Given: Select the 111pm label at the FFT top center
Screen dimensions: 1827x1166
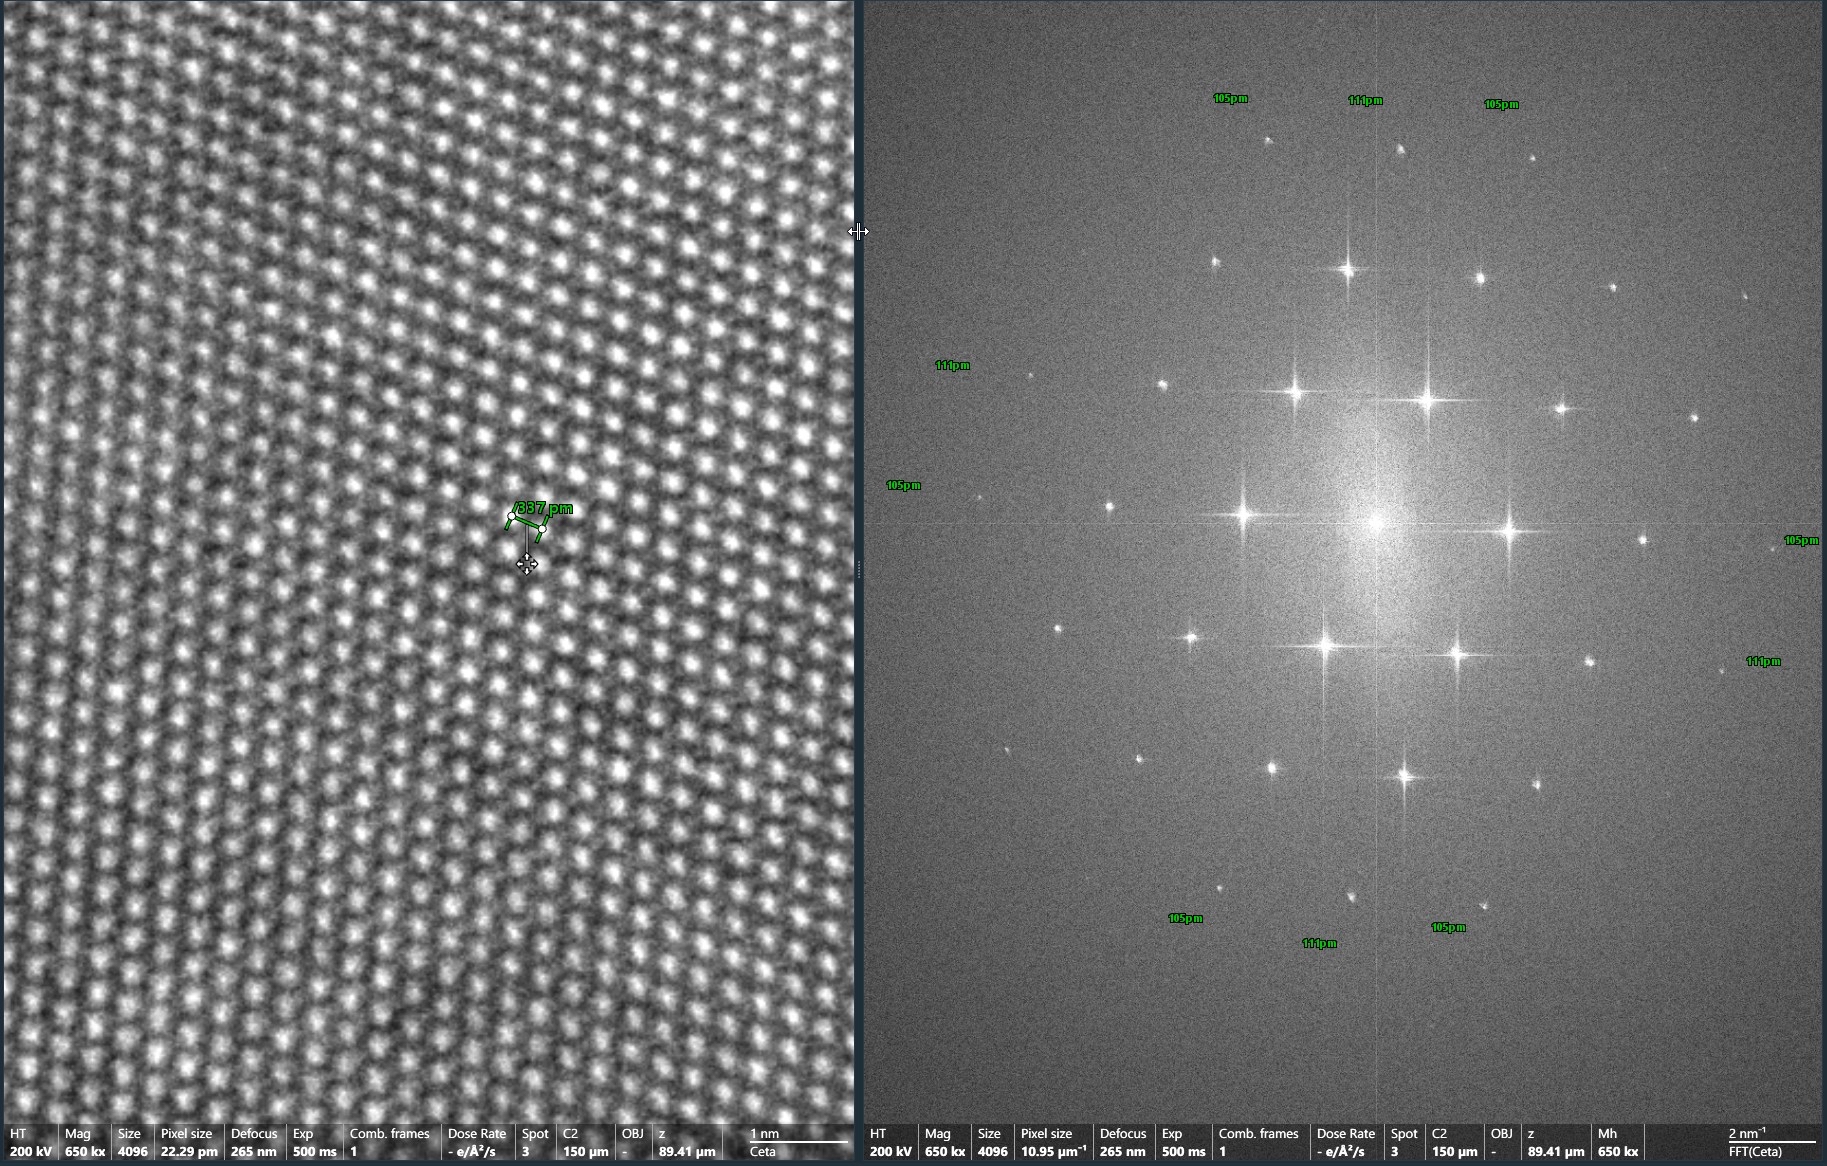Looking at the screenshot, I should point(1365,100).
